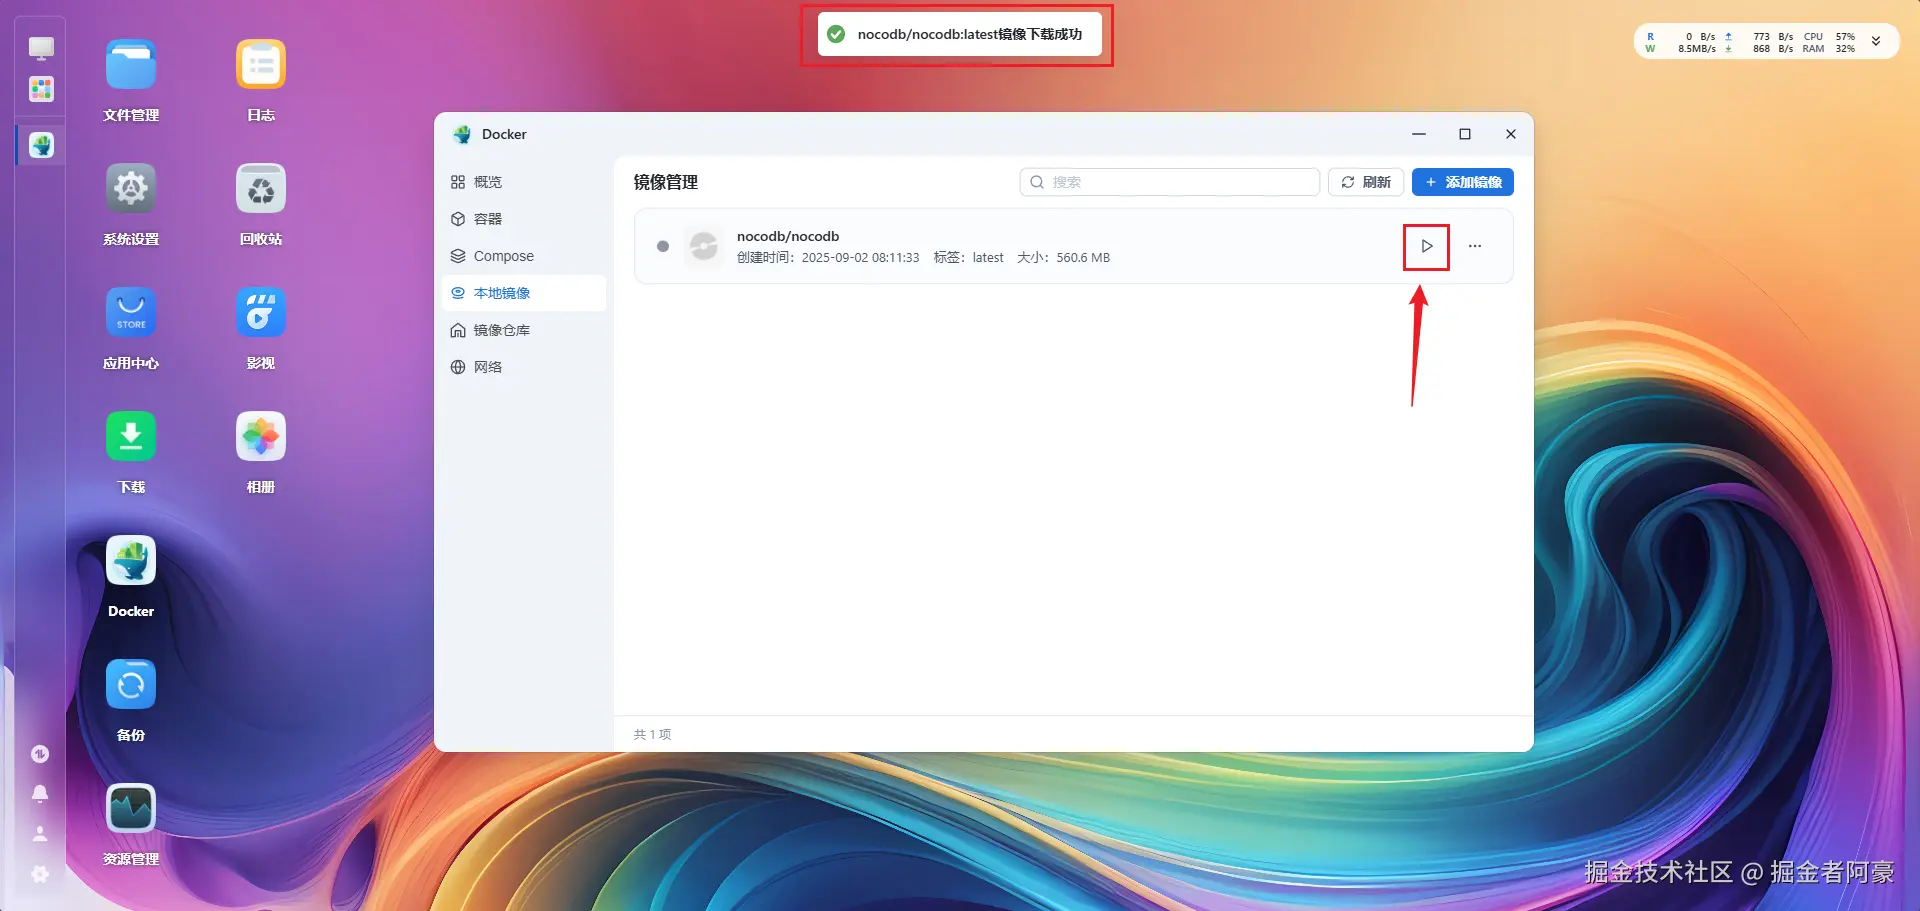Screen dimensions: 1920x911
Task: Click the 创建时间 2025-09-02 08:11:33 text
Action: (828, 258)
